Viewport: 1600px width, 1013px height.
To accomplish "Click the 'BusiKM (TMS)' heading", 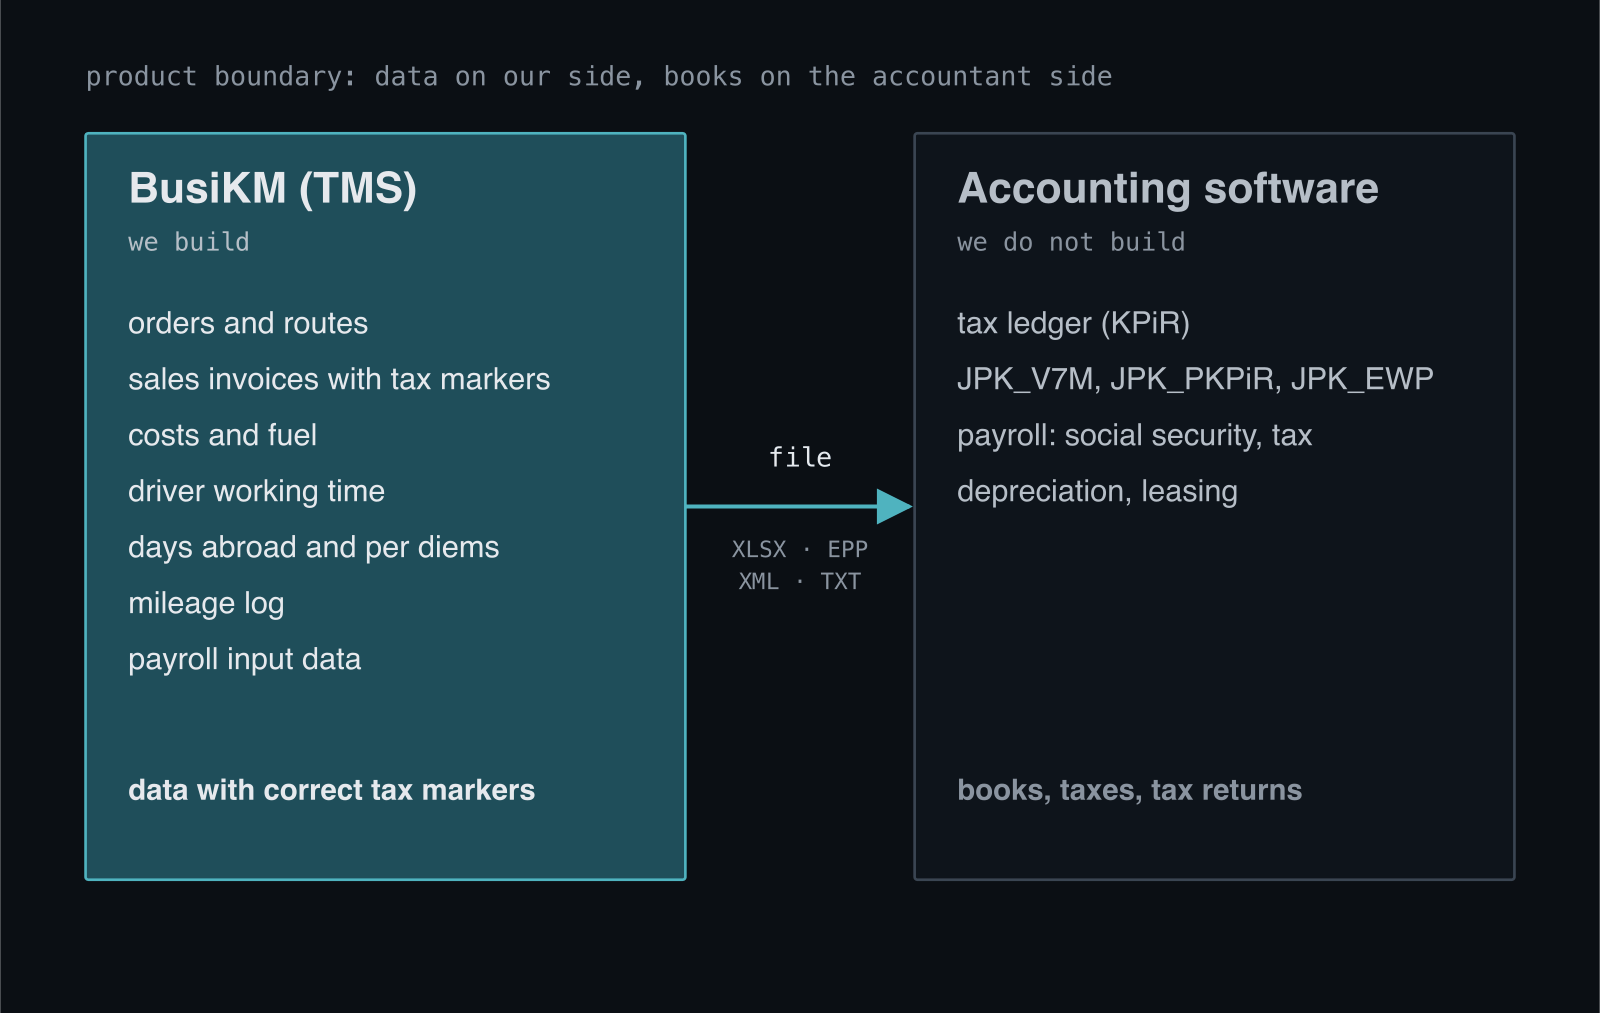I will click(272, 189).
